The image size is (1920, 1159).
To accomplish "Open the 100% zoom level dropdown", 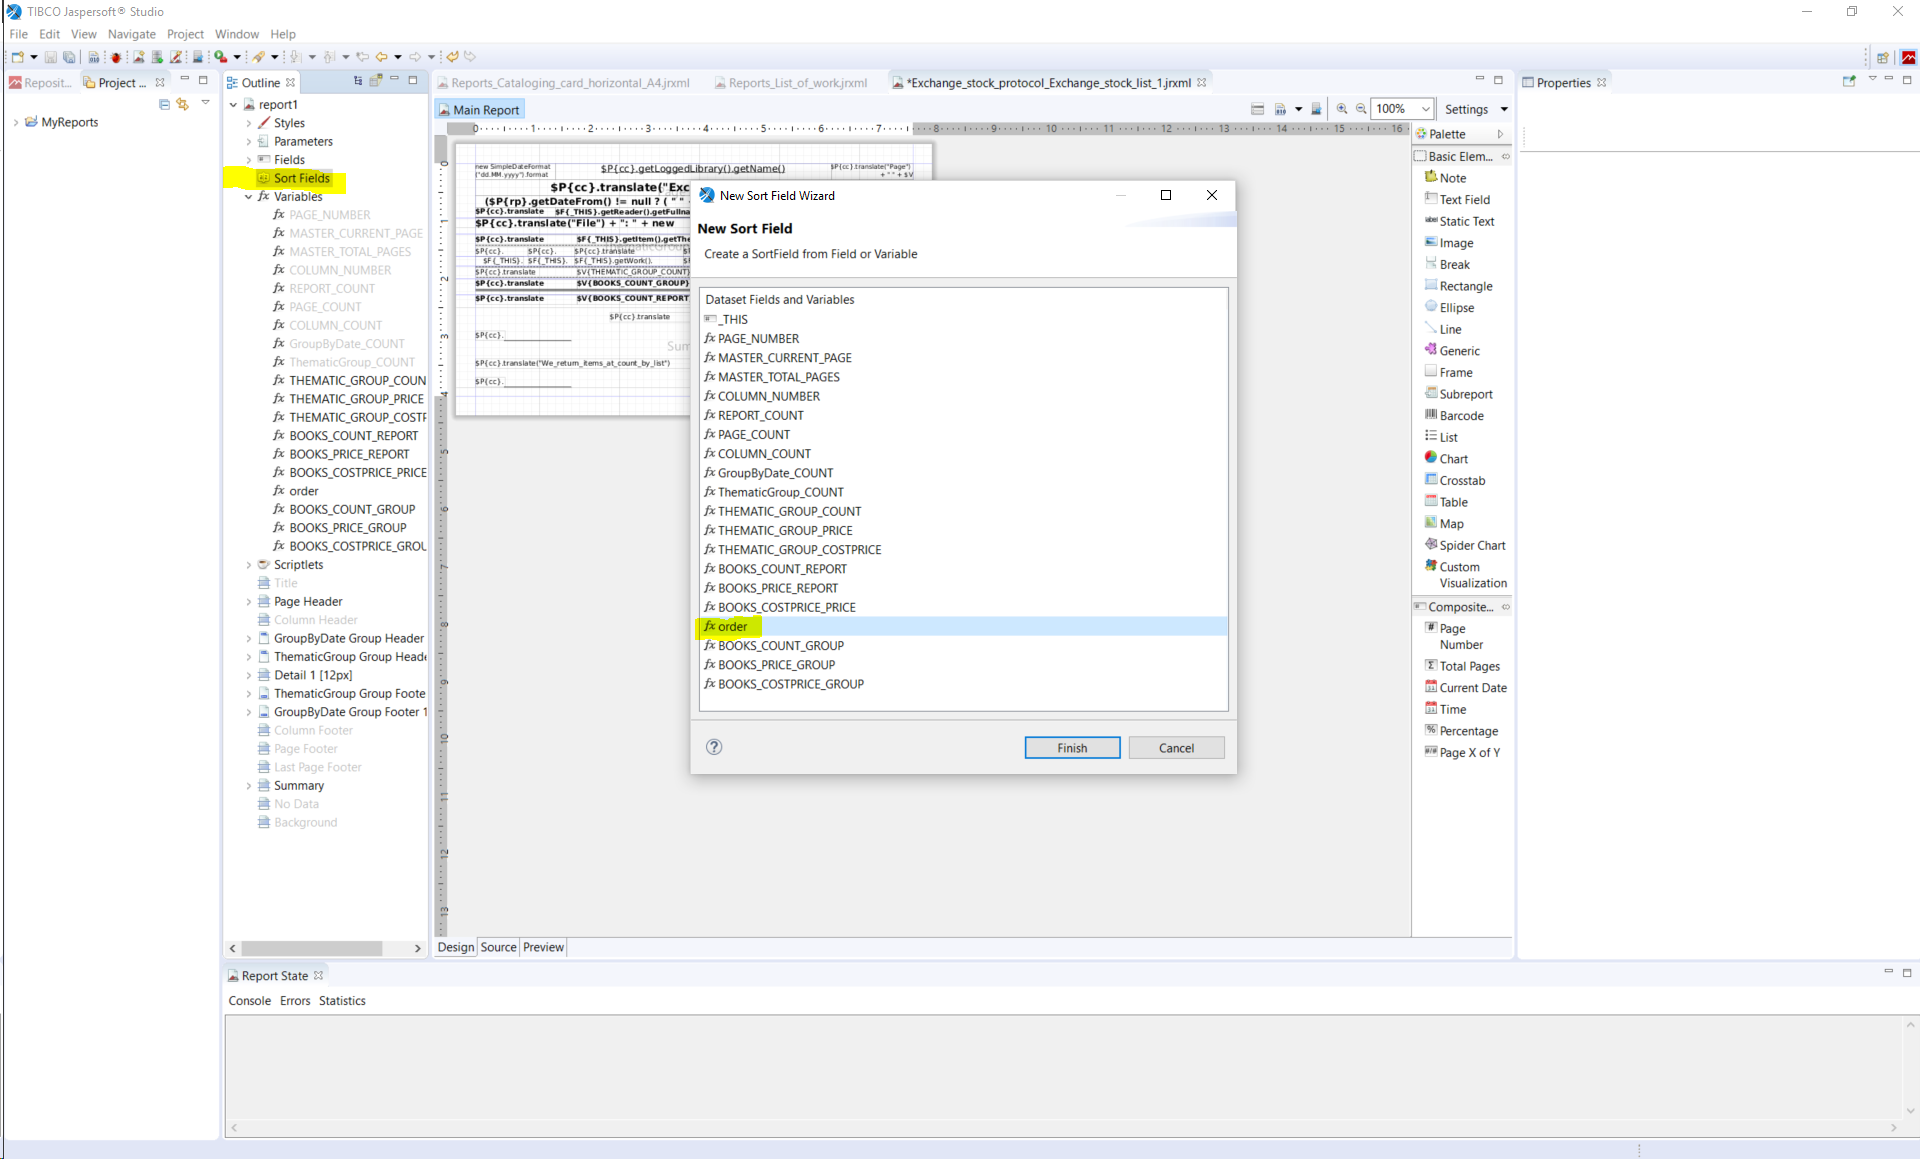I will (1425, 109).
